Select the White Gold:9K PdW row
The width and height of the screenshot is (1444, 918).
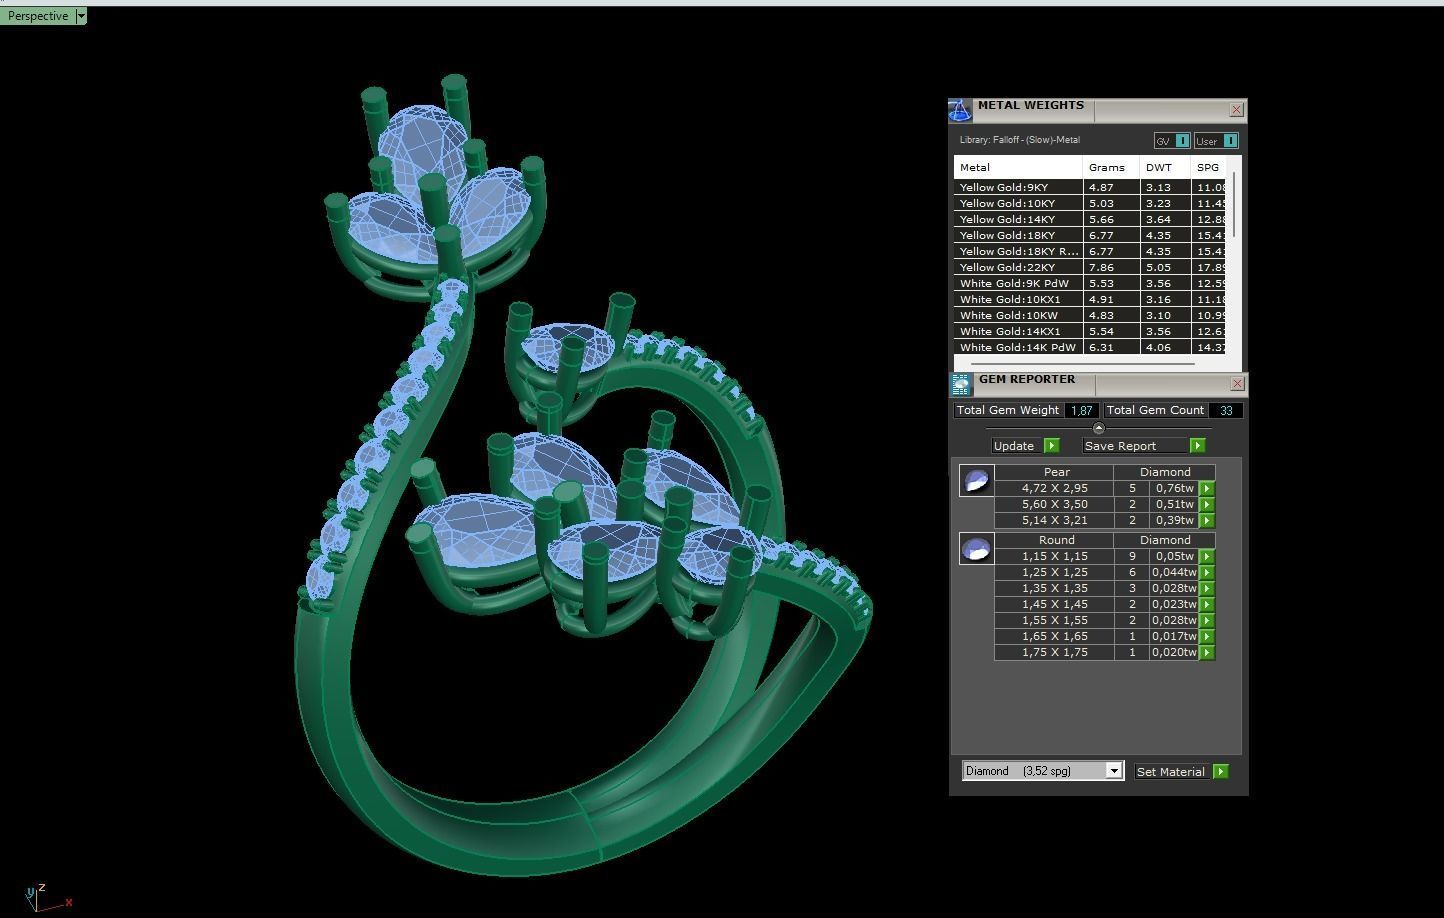click(1090, 283)
